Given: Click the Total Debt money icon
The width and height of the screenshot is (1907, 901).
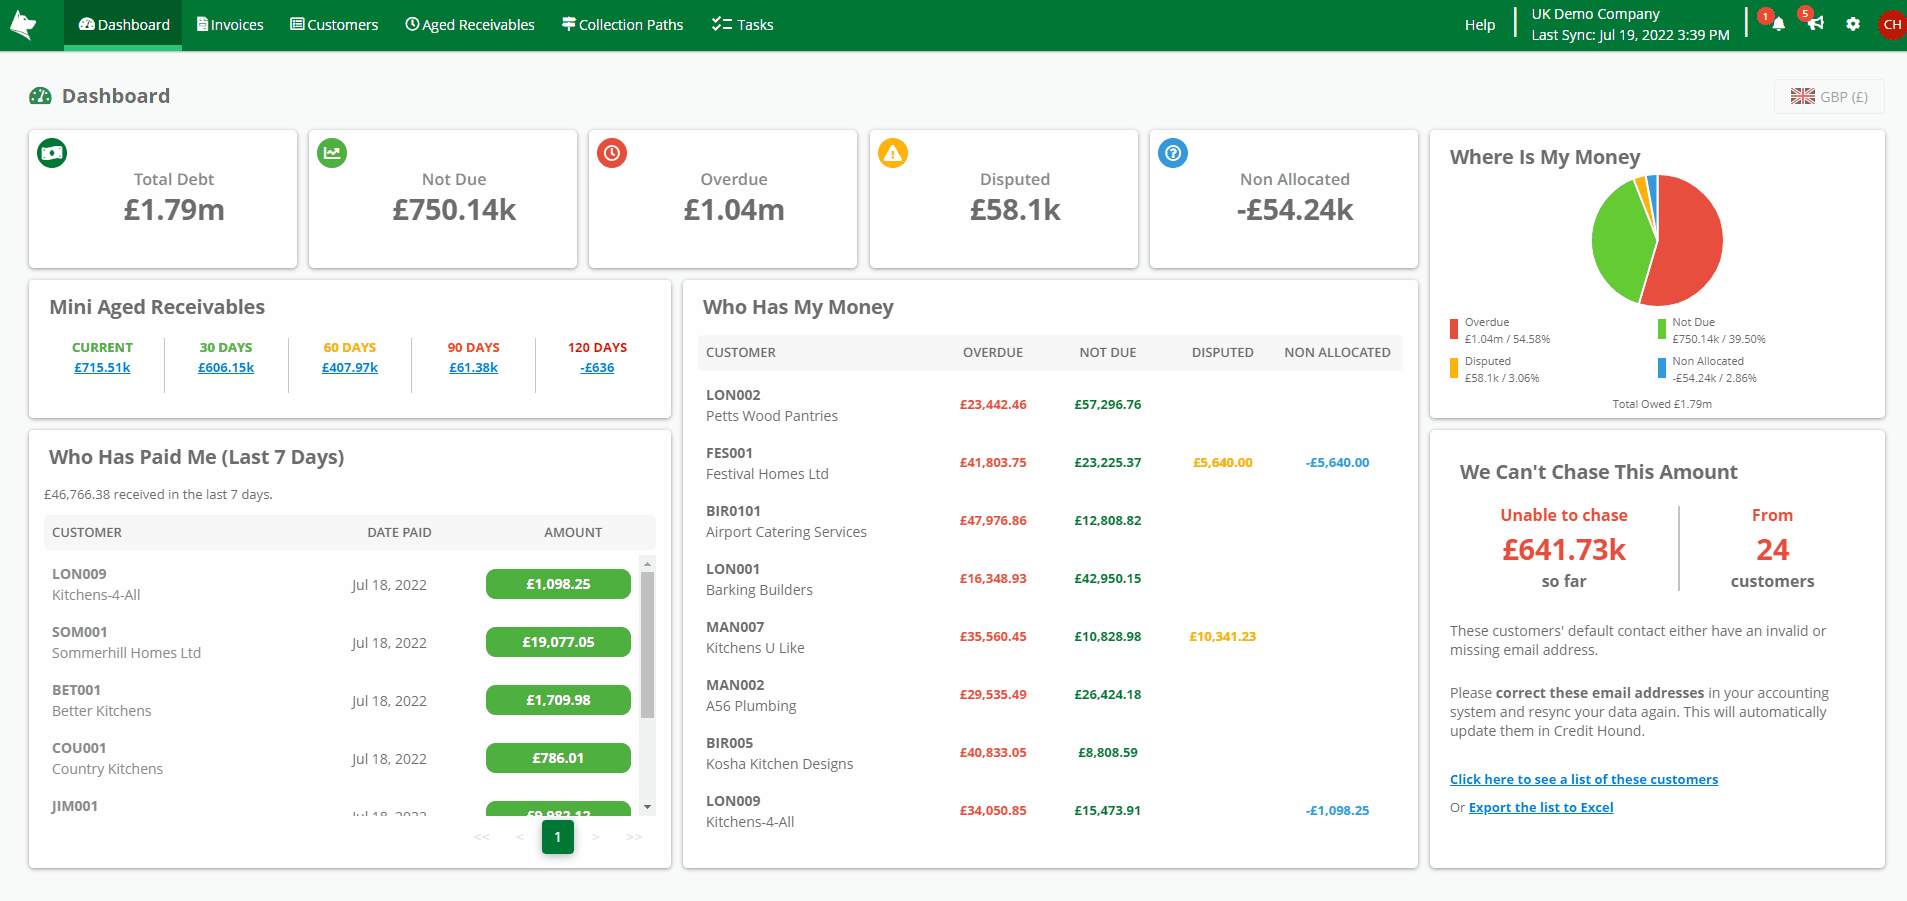Looking at the screenshot, I should 52,153.
